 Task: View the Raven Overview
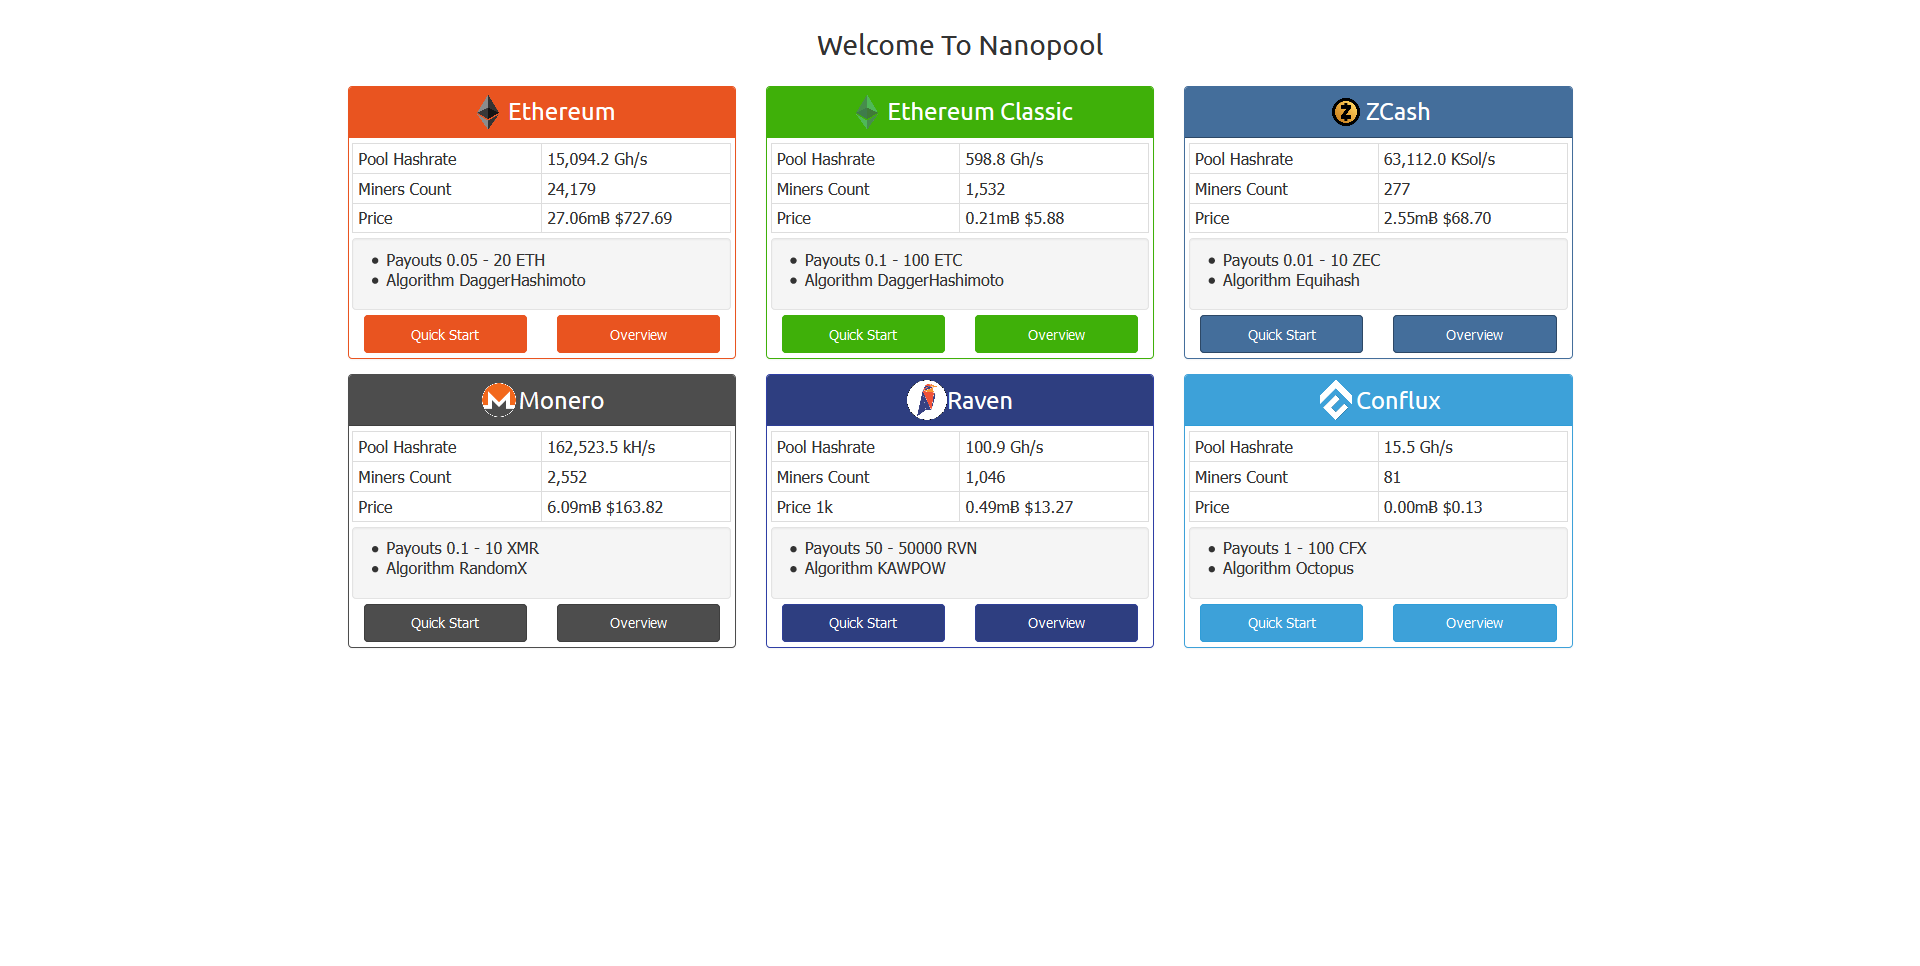coord(1056,623)
